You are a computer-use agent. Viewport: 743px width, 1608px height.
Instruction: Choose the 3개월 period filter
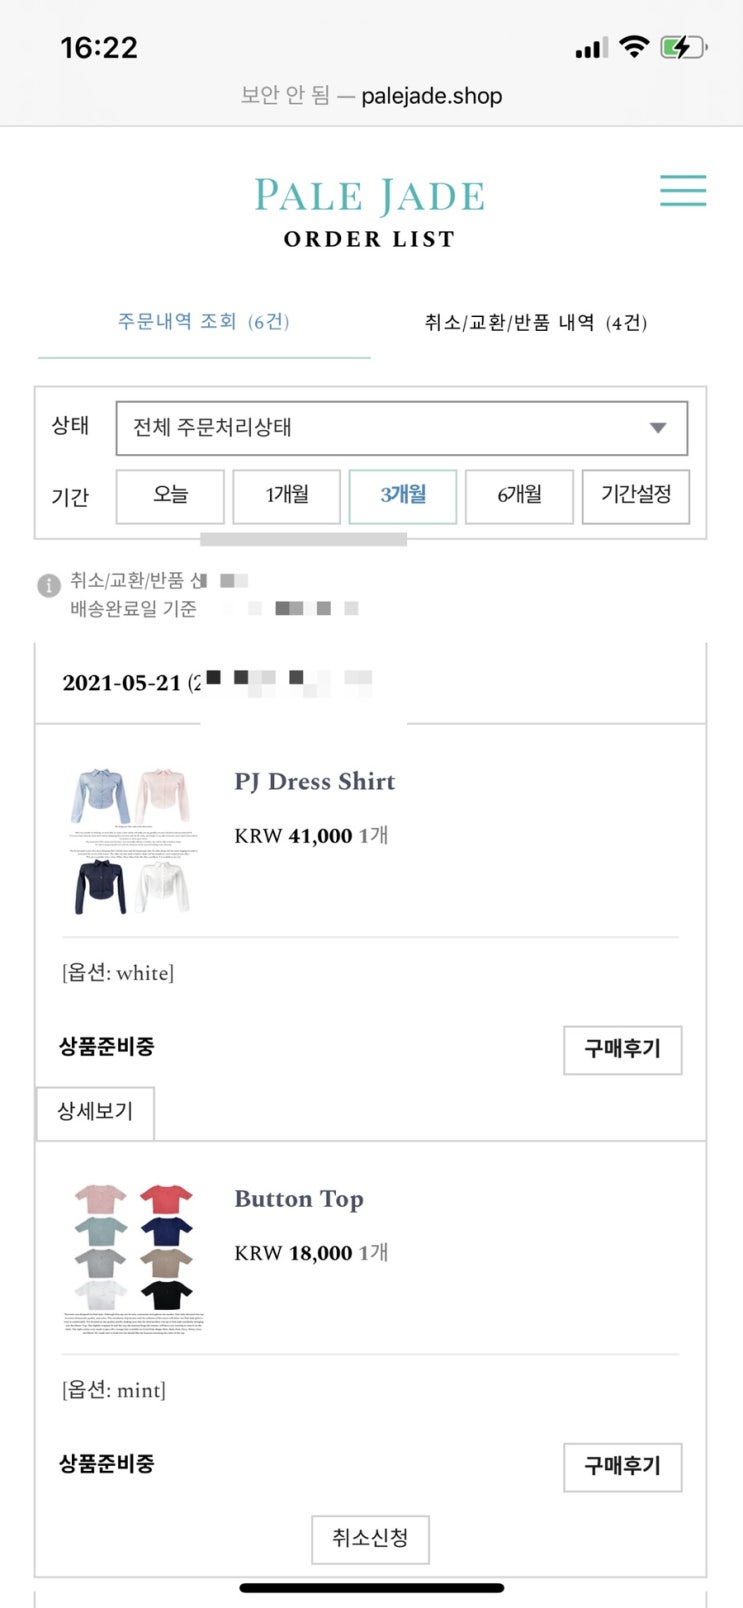403,496
